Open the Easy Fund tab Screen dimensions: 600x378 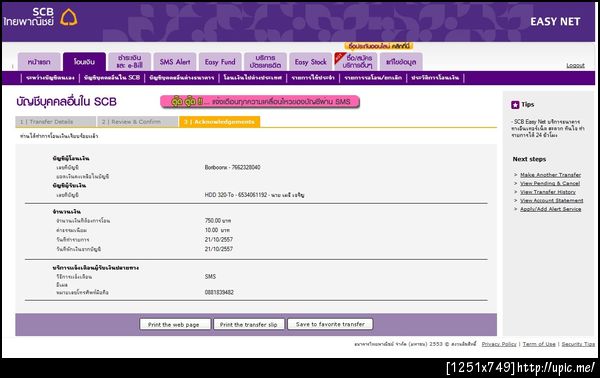[220, 62]
